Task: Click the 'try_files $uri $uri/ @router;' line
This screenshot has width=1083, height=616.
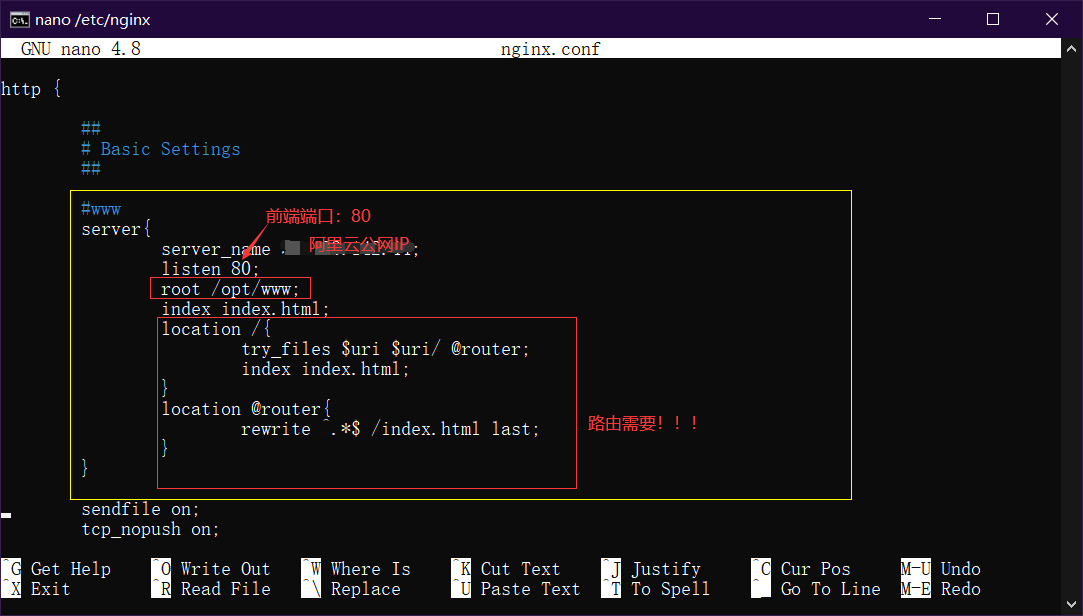Action: pos(385,349)
